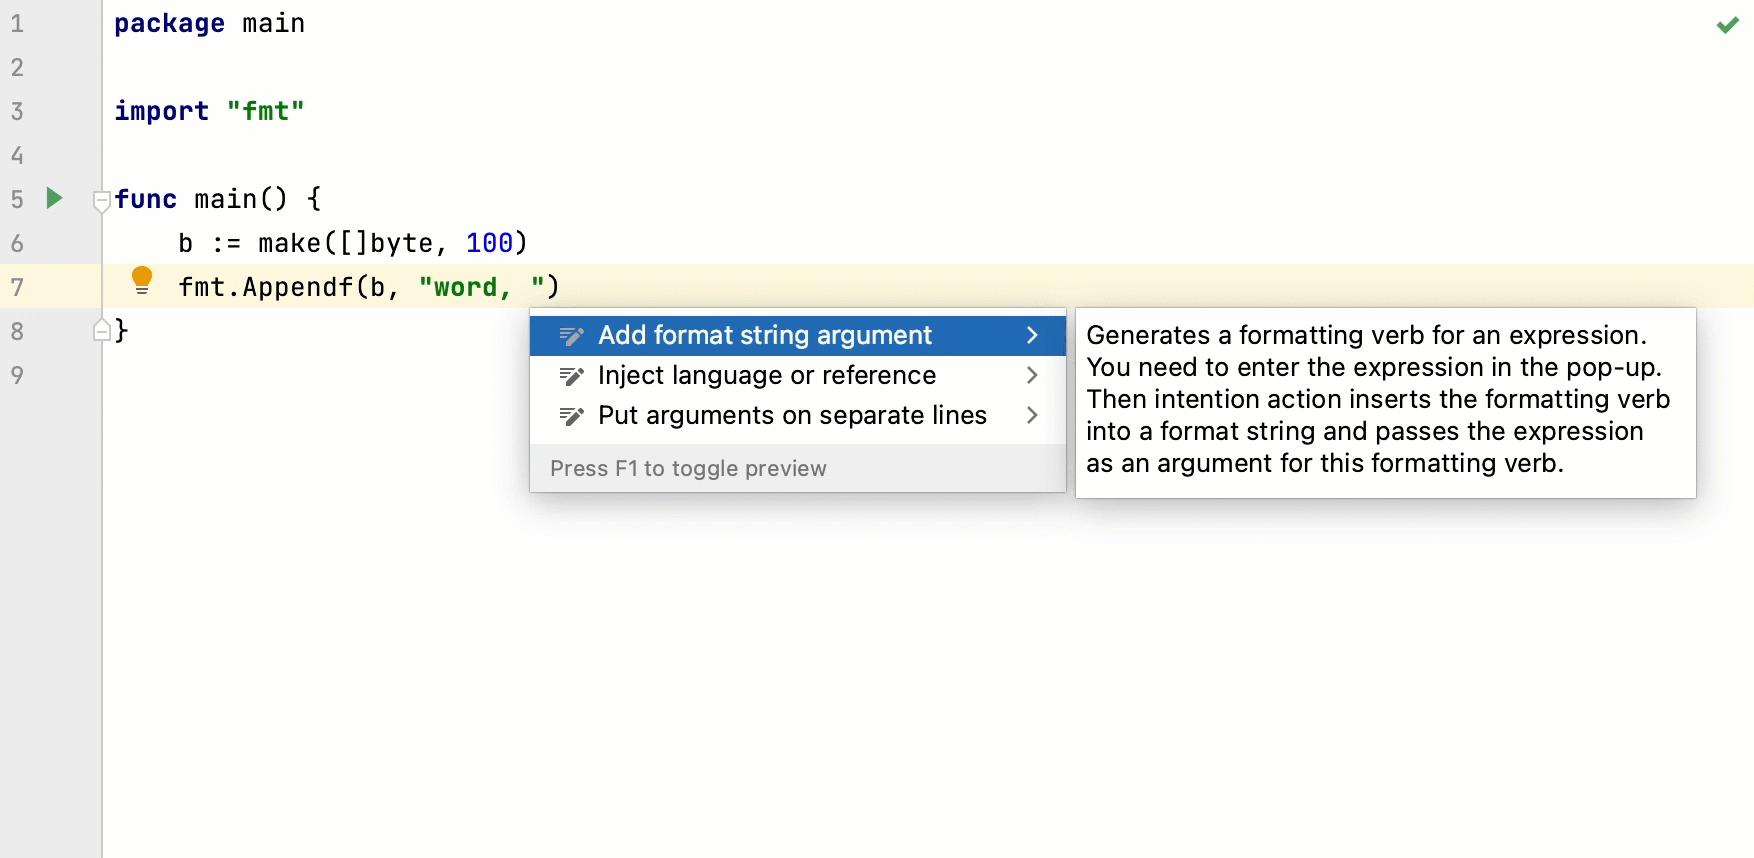Expand submenu arrow for Put arguments on separate lines
Viewport: 1754px width, 858px height.
[x=1032, y=416]
